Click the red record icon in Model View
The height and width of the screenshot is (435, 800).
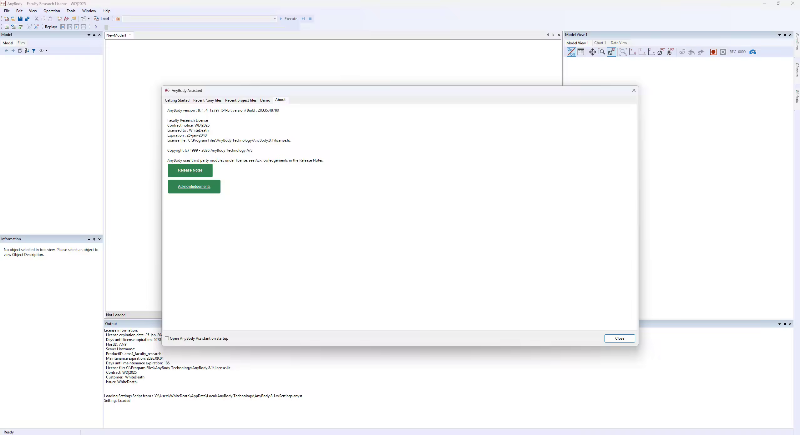713,52
